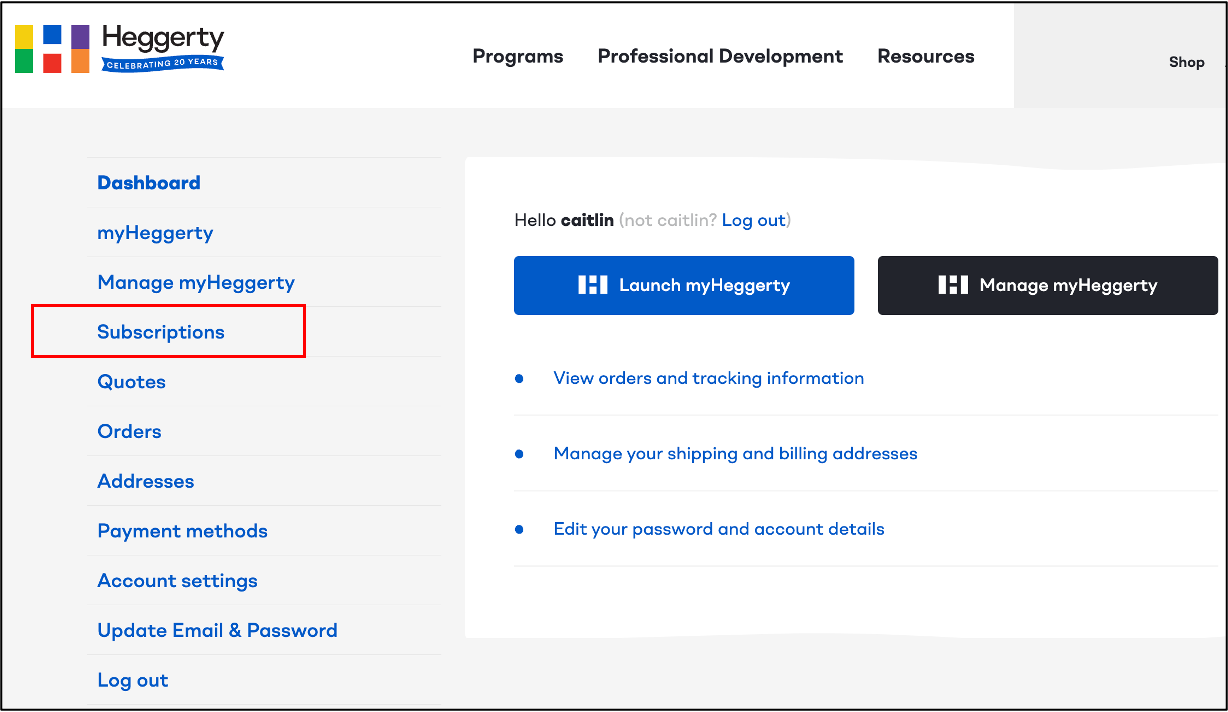The image size is (1228, 712).
Task: Click the bullet beside 'Edit your password and account details'
Action: [x=519, y=529]
